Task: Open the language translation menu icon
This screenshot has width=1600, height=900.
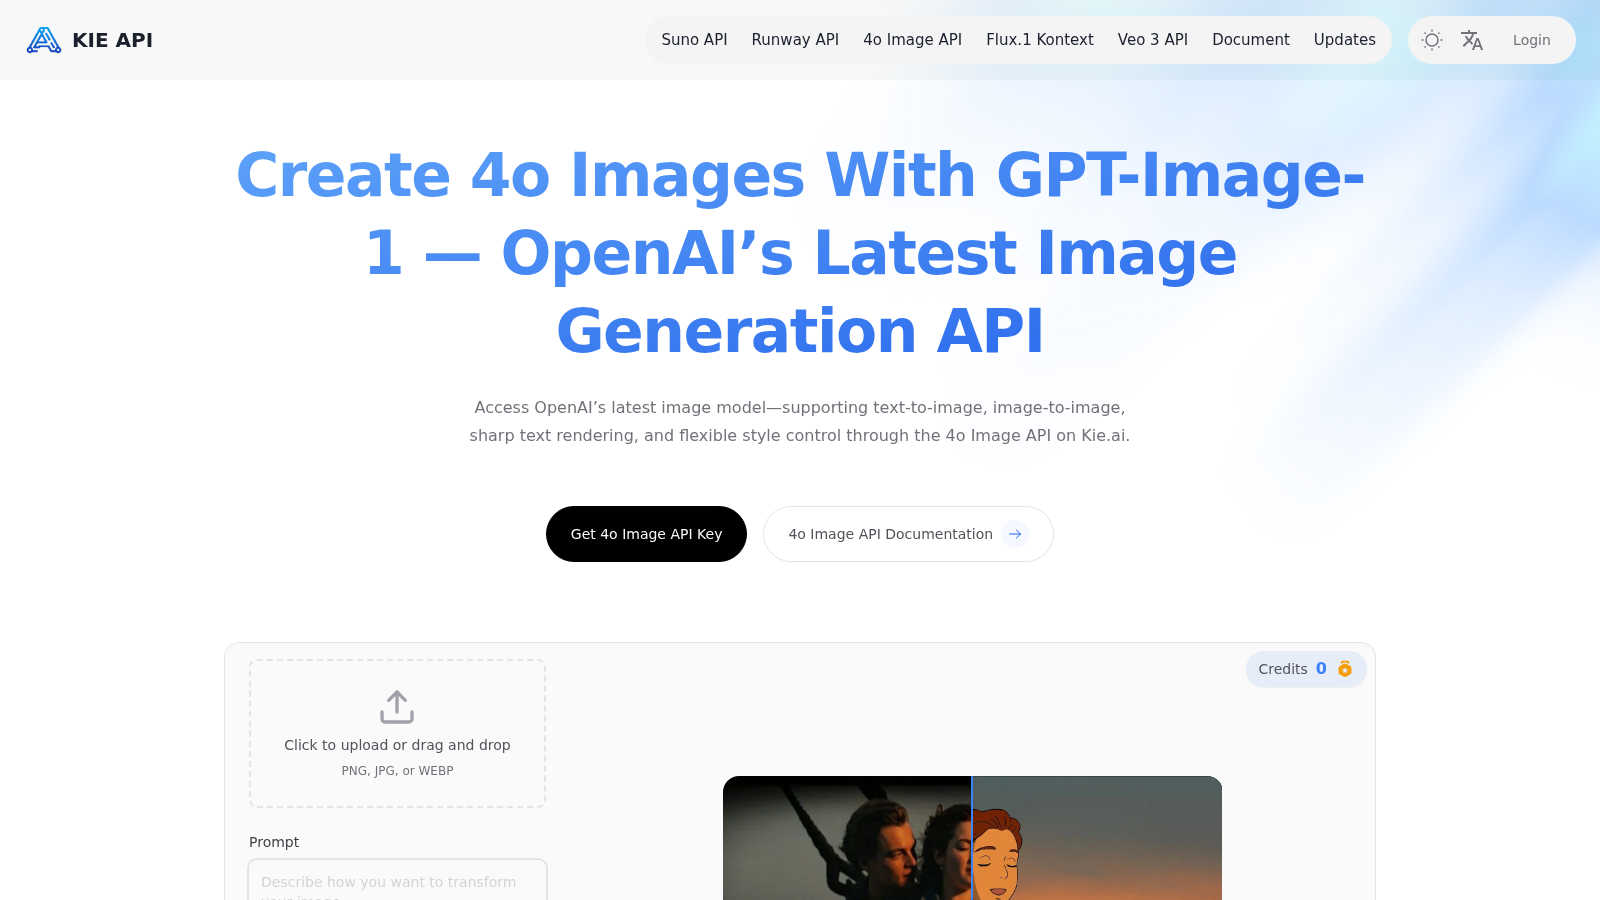Action: pyautogui.click(x=1472, y=40)
